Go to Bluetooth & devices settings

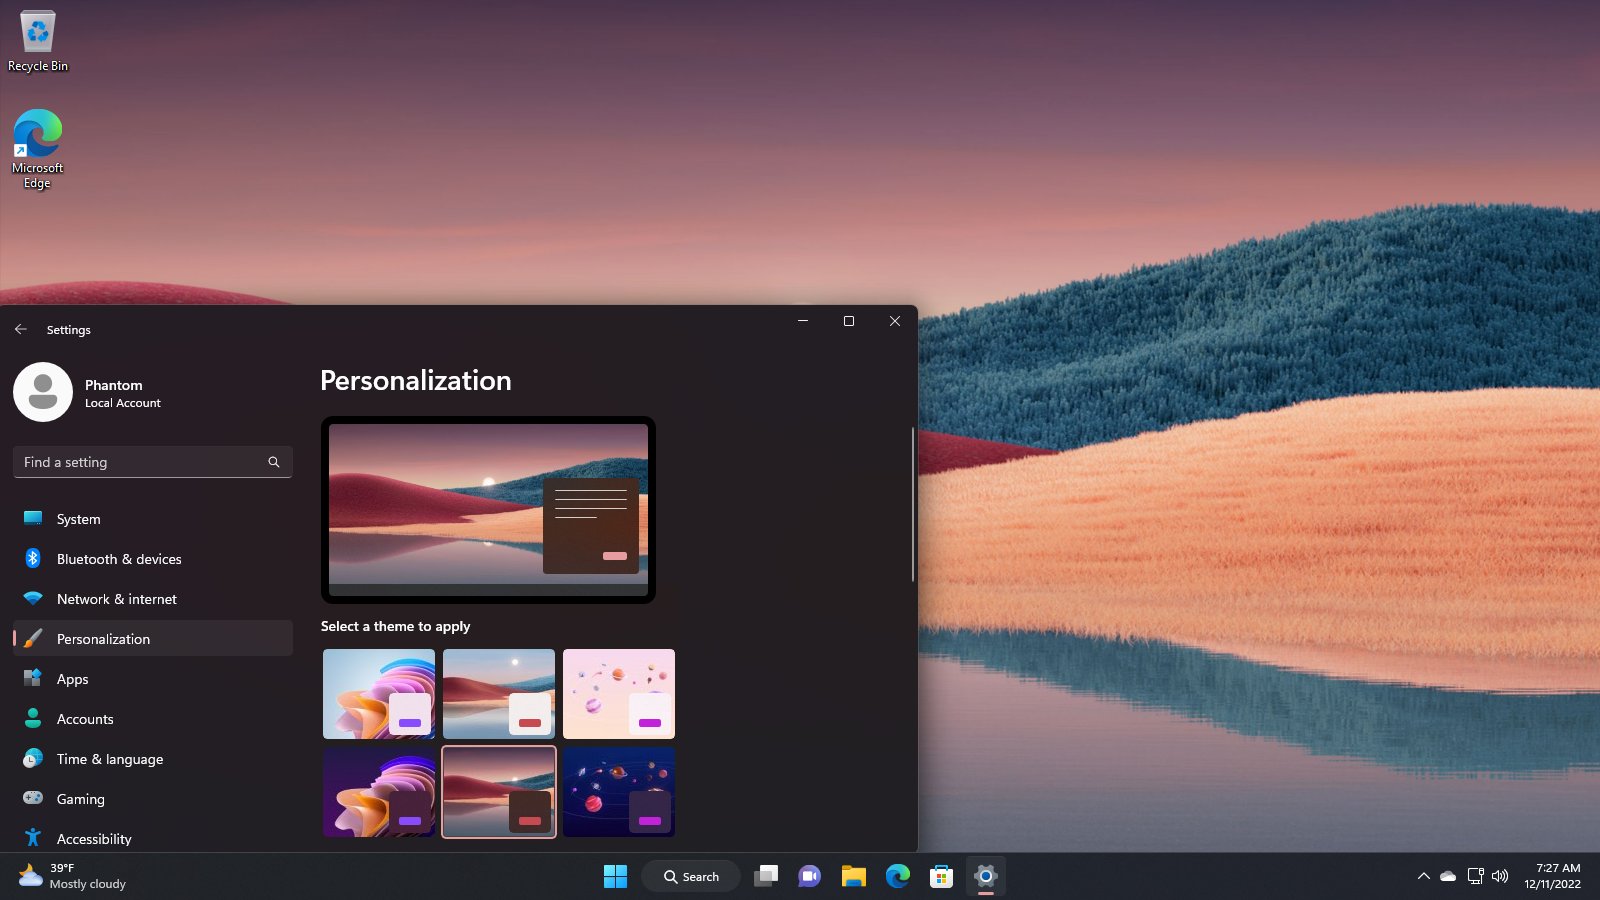(119, 559)
